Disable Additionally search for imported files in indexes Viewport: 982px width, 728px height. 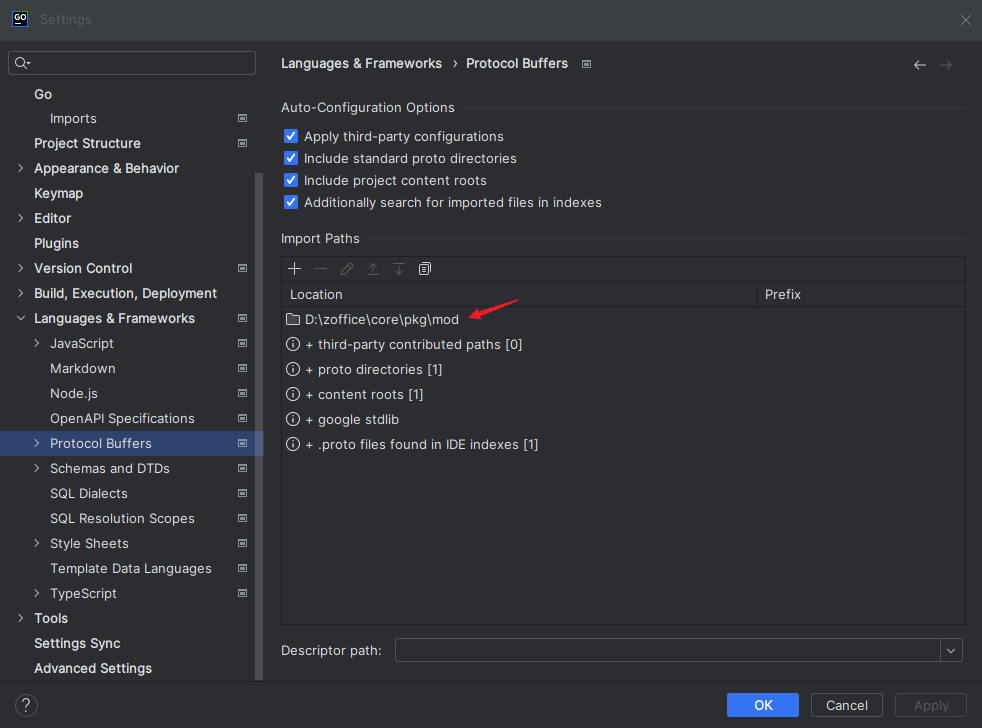coord(291,203)
